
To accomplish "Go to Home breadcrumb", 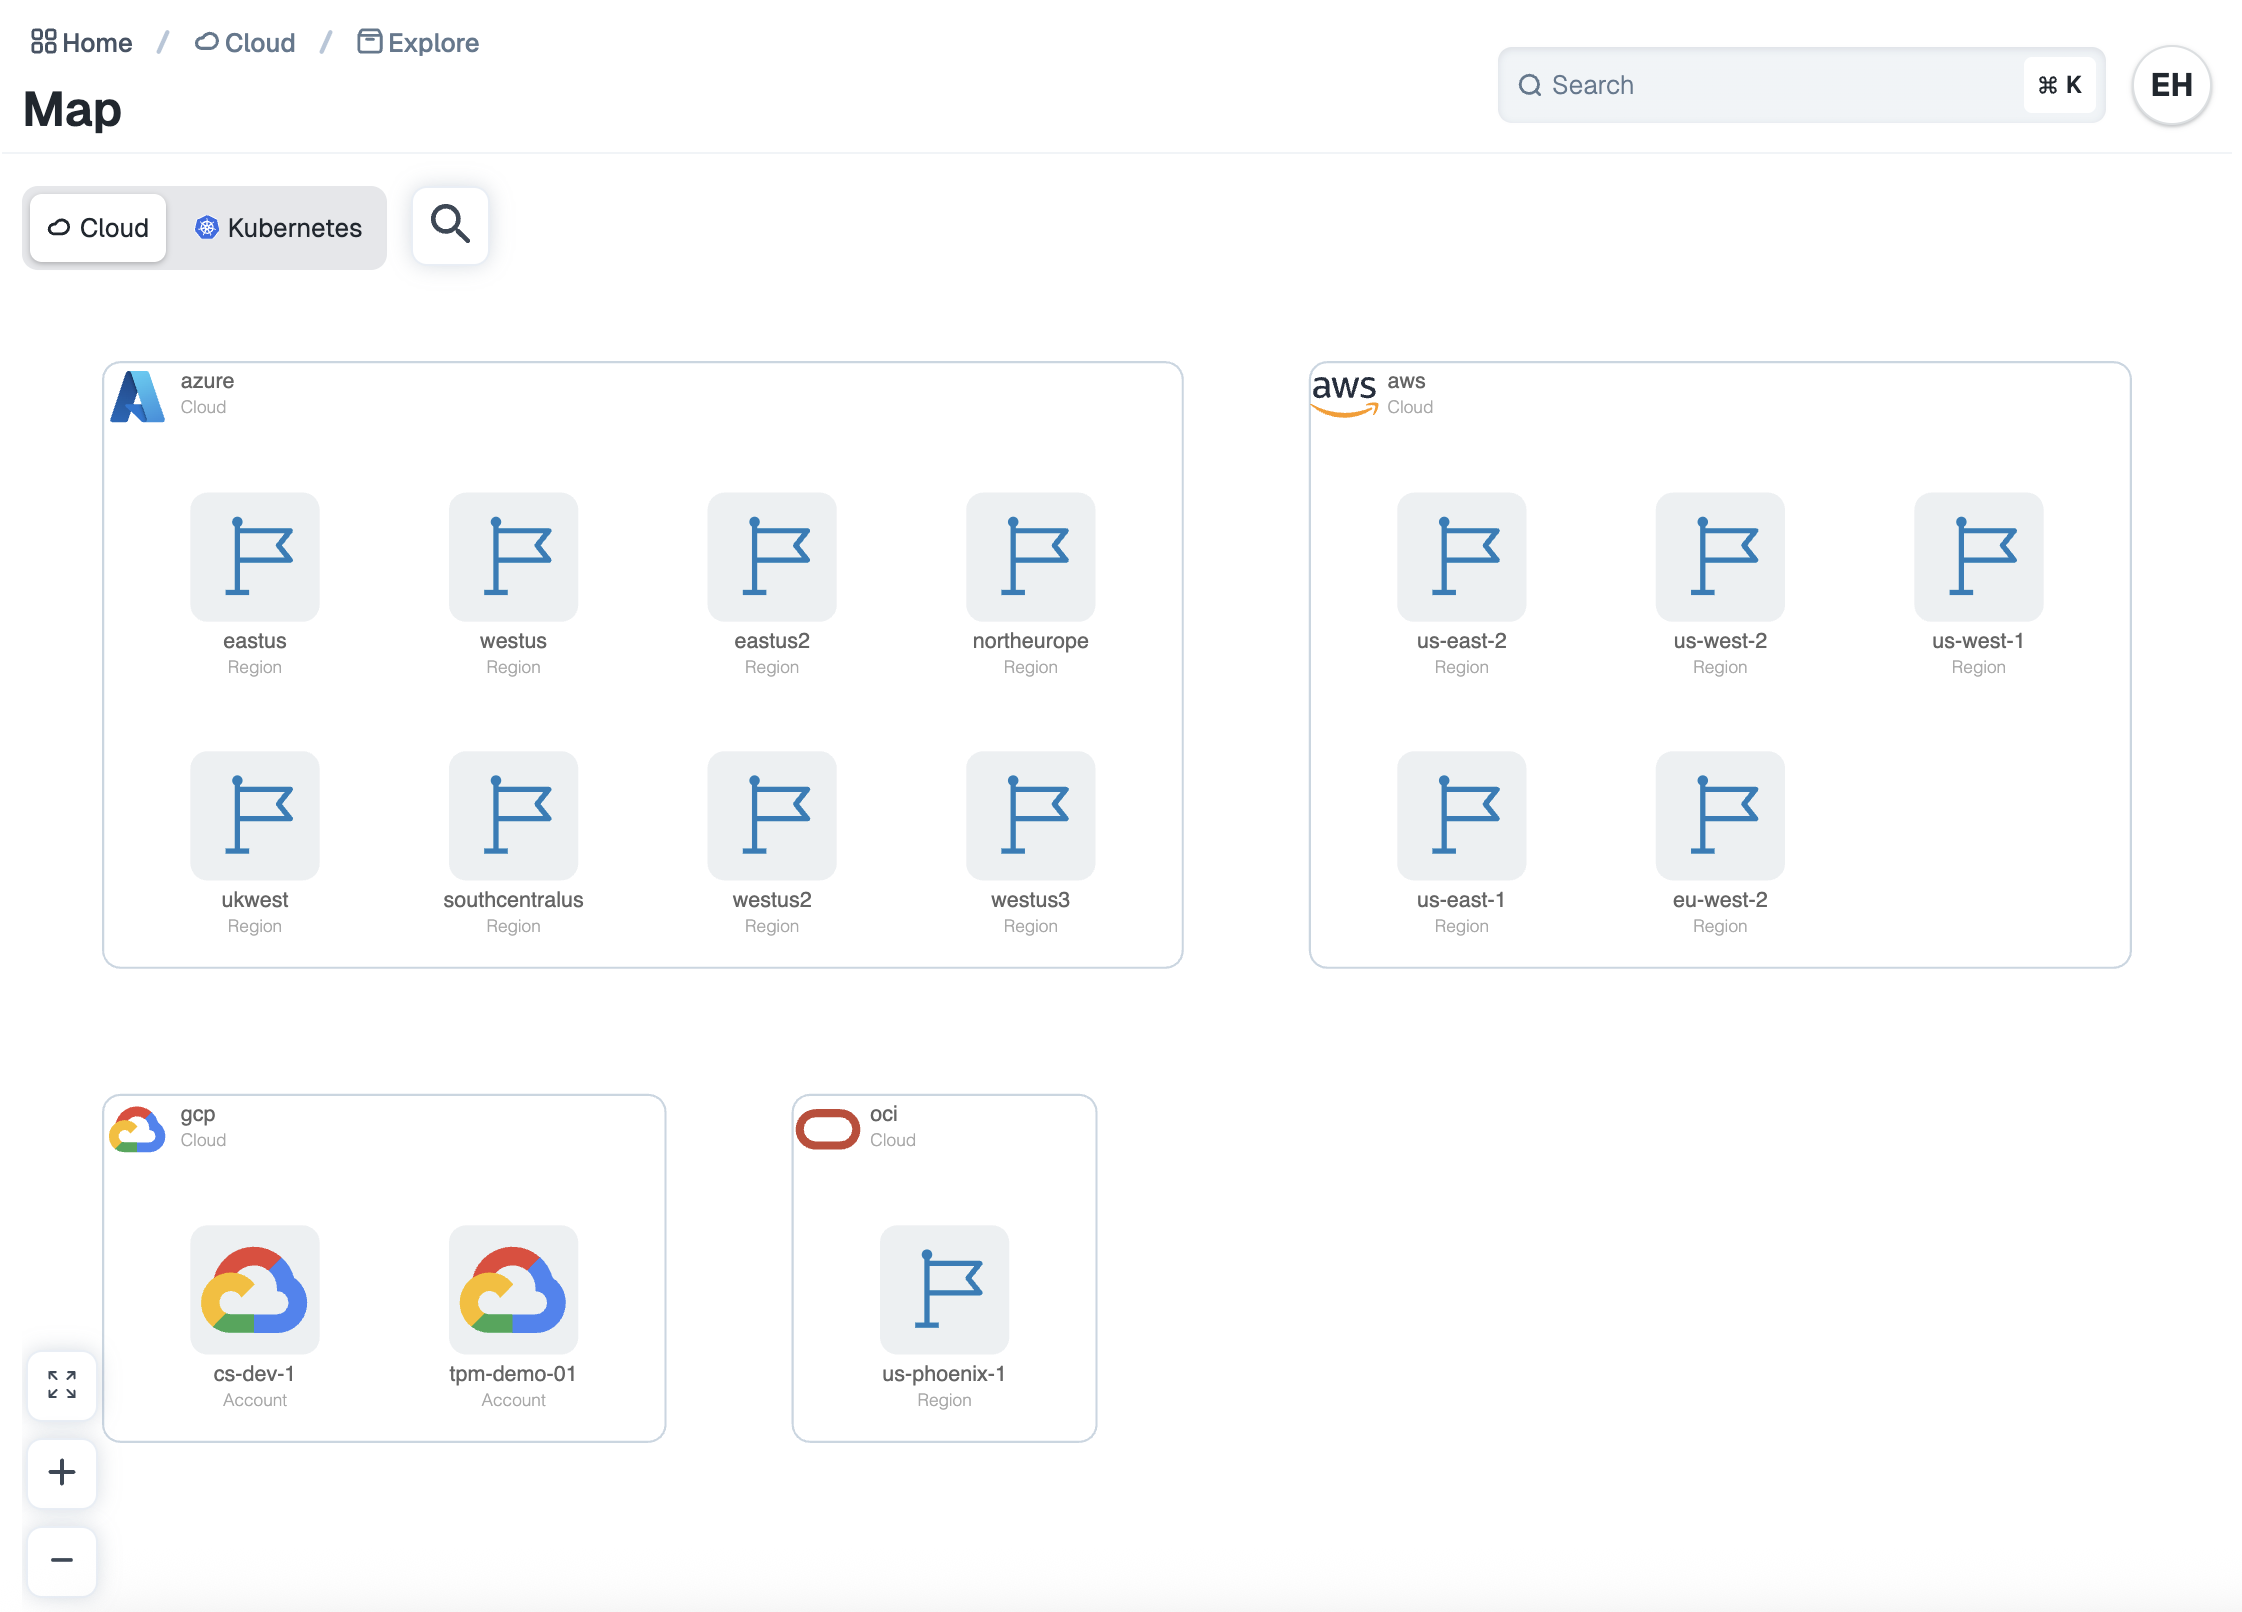I will tap(82, 43).
